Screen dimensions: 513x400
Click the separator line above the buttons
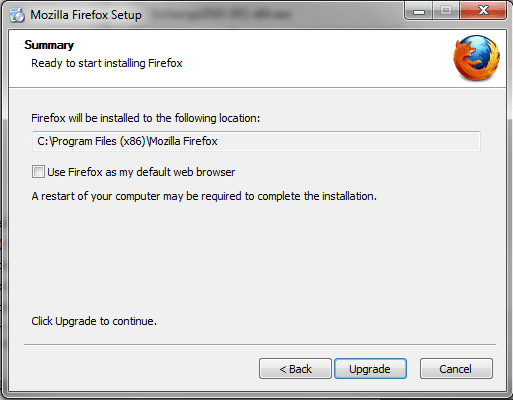click(x=260, y=344)
